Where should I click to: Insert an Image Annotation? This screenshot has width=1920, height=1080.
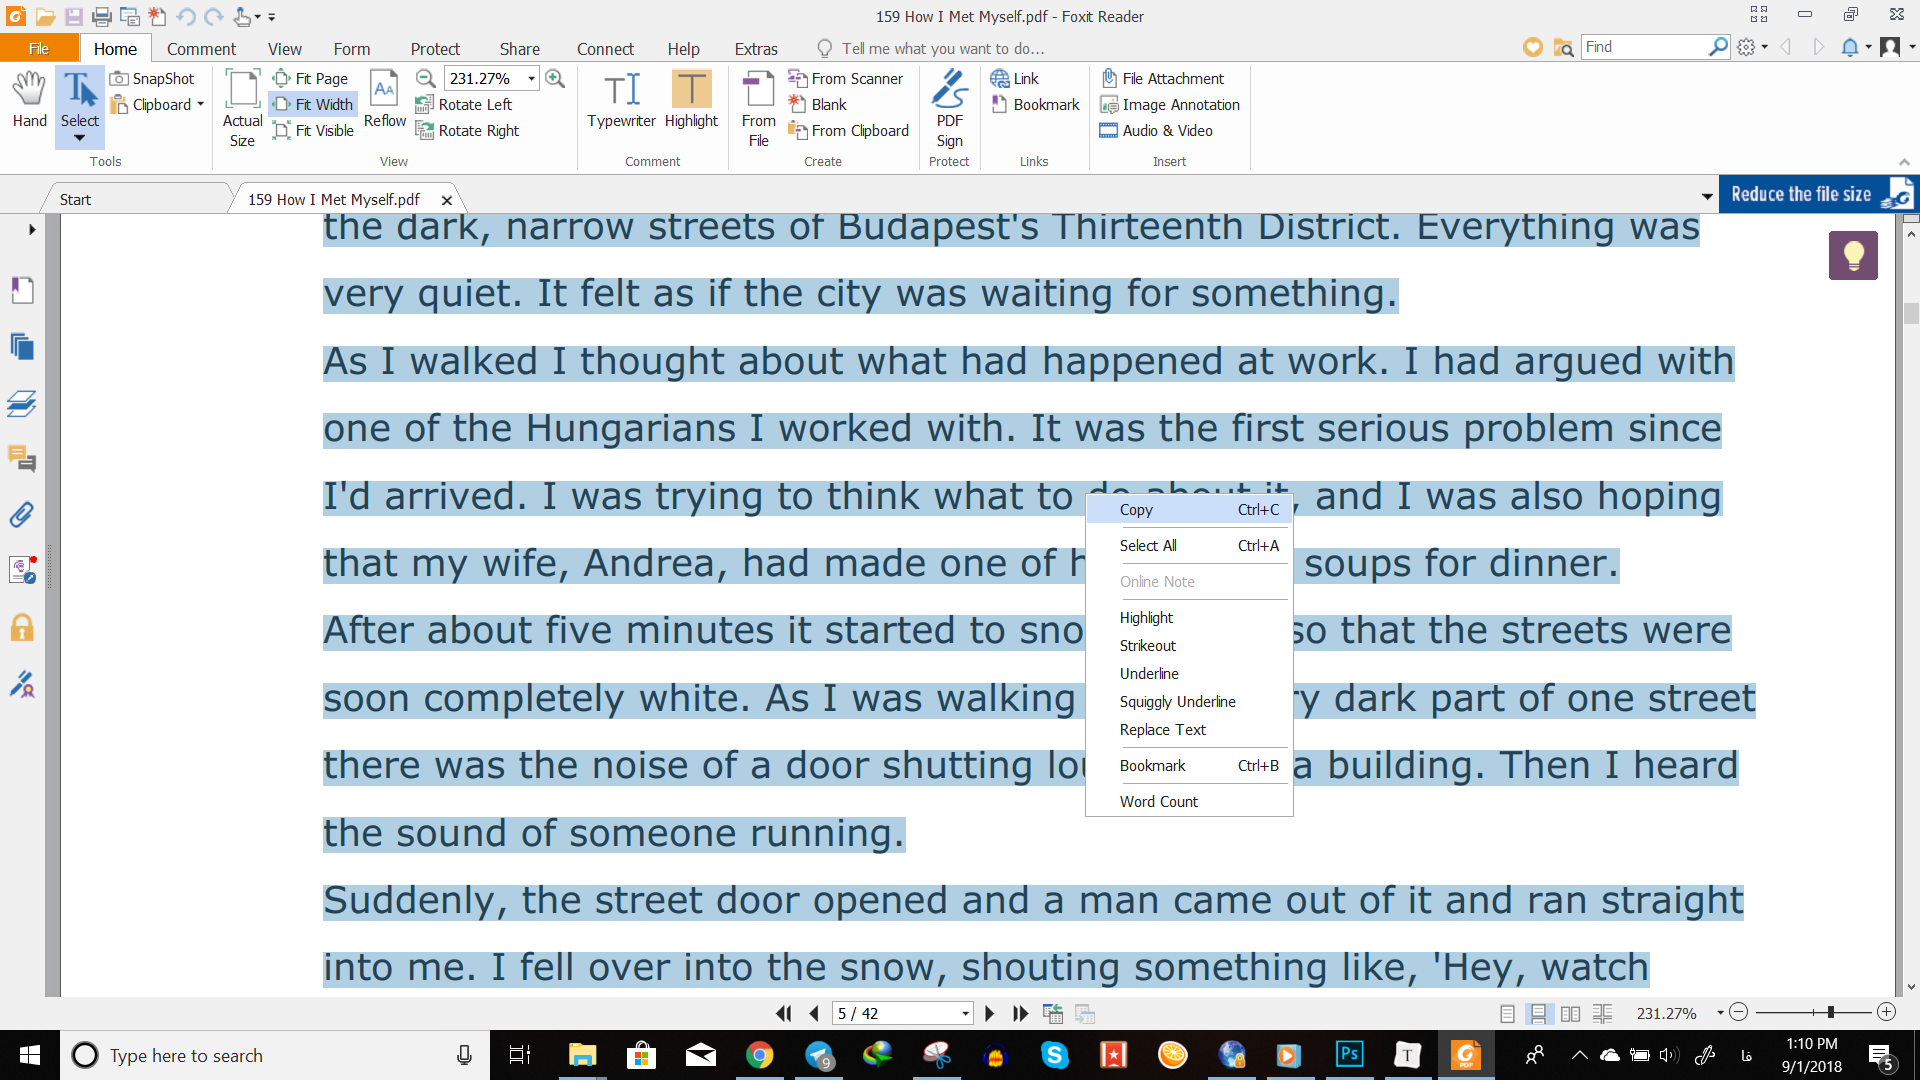[1170, 104]
